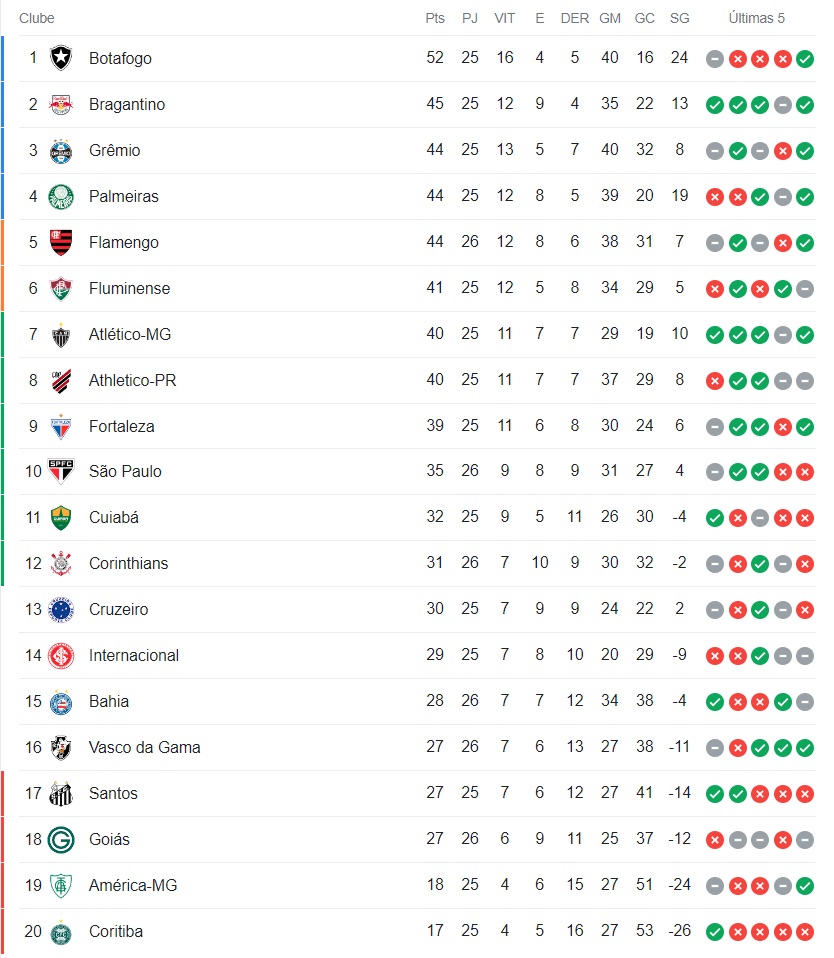Screen dimensions: 834x958
Task: Open the Vasco da Gama team link
Action: click(144, 747)
